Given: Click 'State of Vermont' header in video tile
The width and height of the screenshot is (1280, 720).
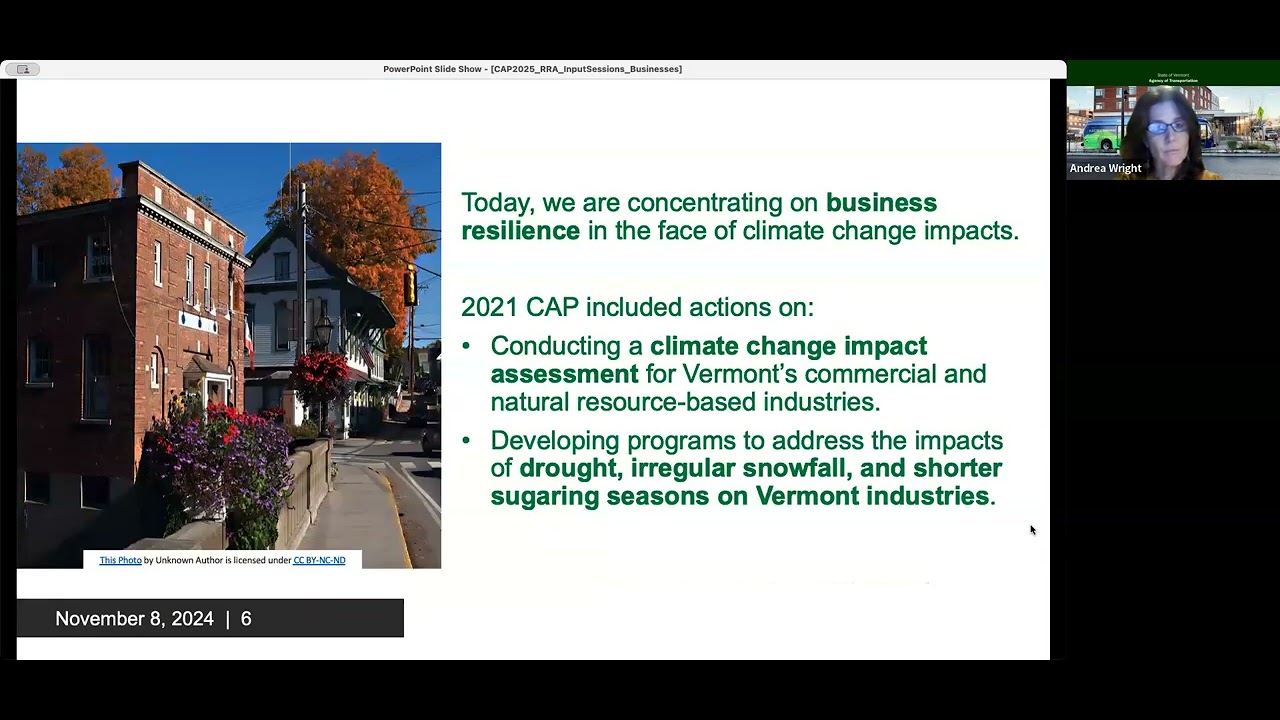Looking at the screenshot, I should coord(1173,75).
